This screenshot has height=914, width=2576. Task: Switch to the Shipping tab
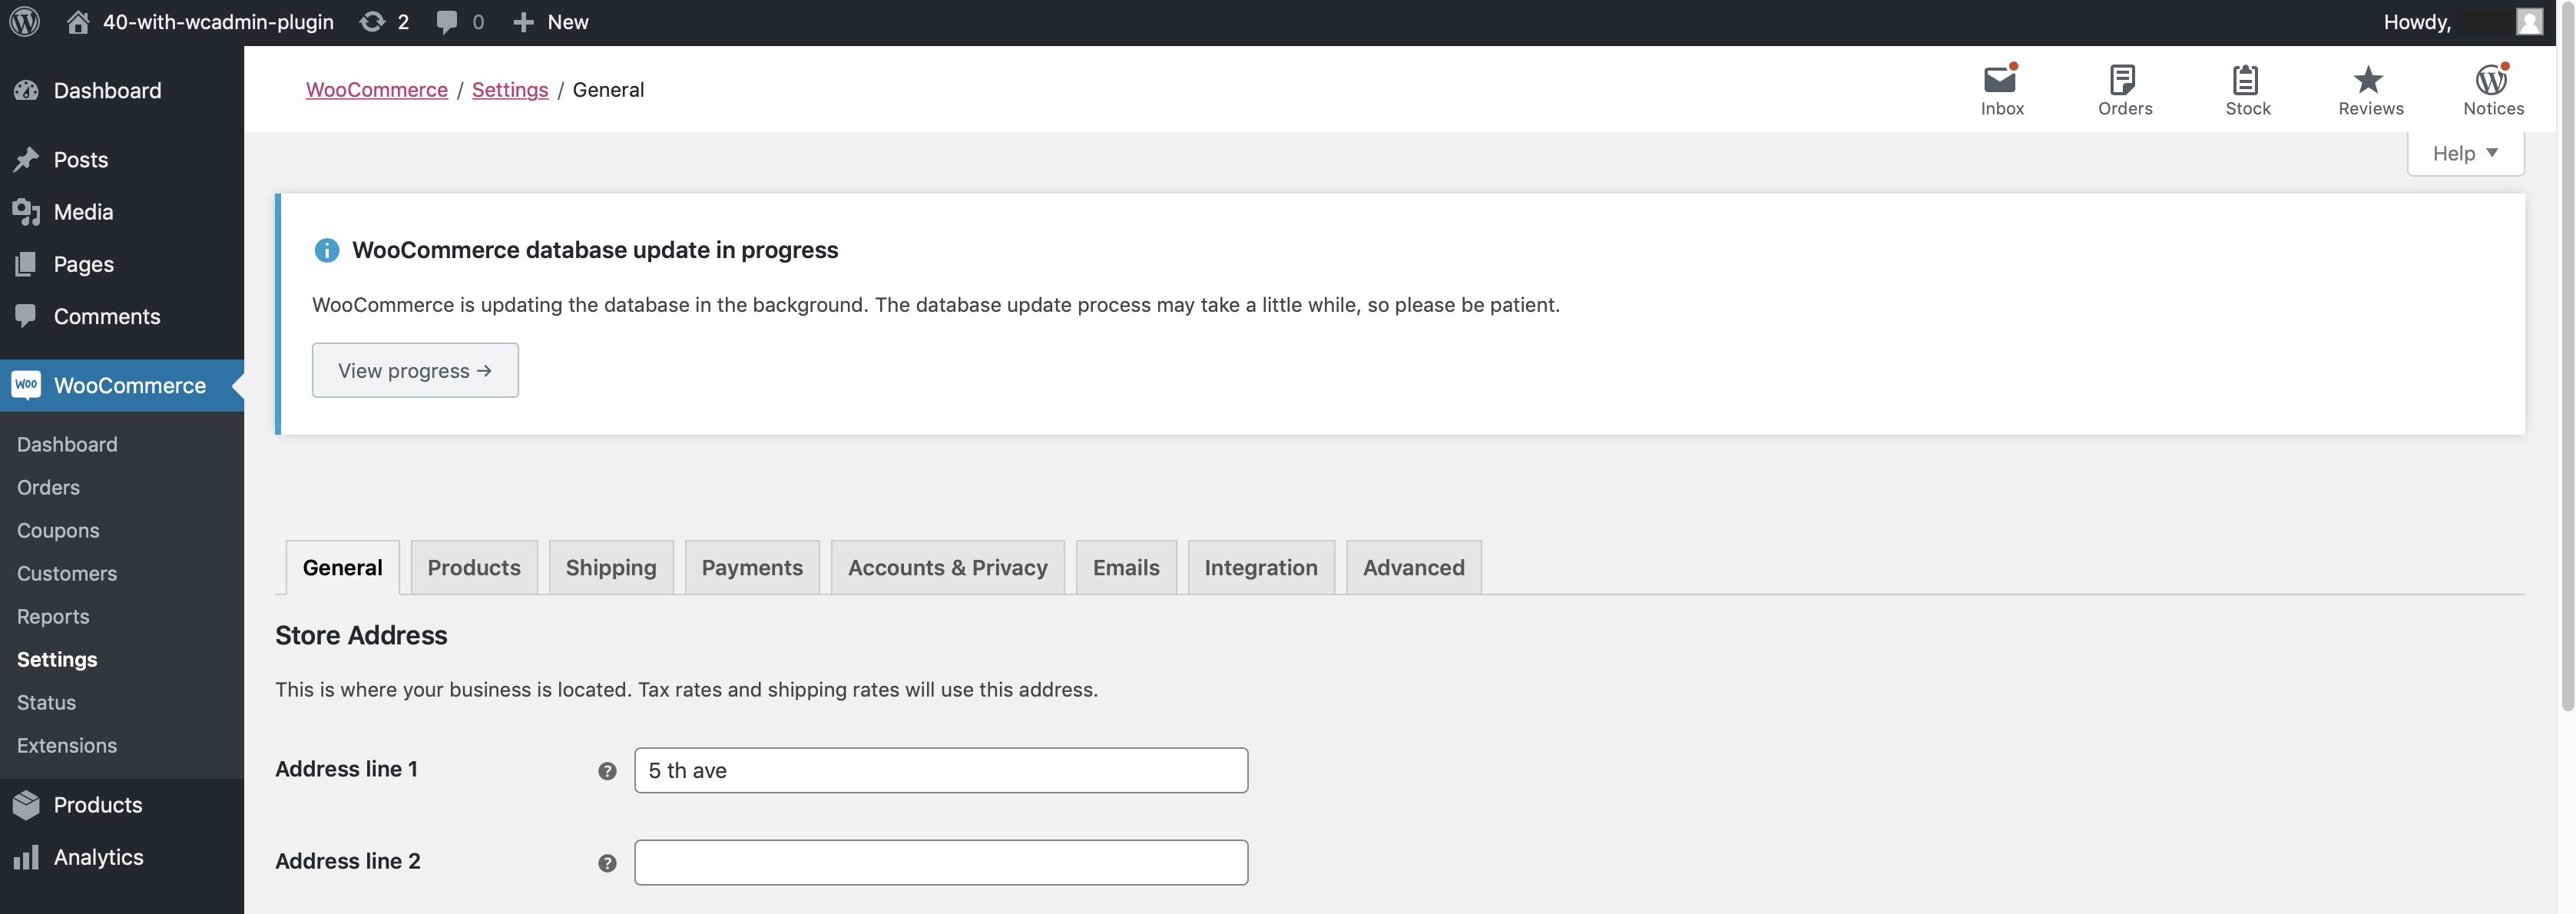[x=611, y=567]
